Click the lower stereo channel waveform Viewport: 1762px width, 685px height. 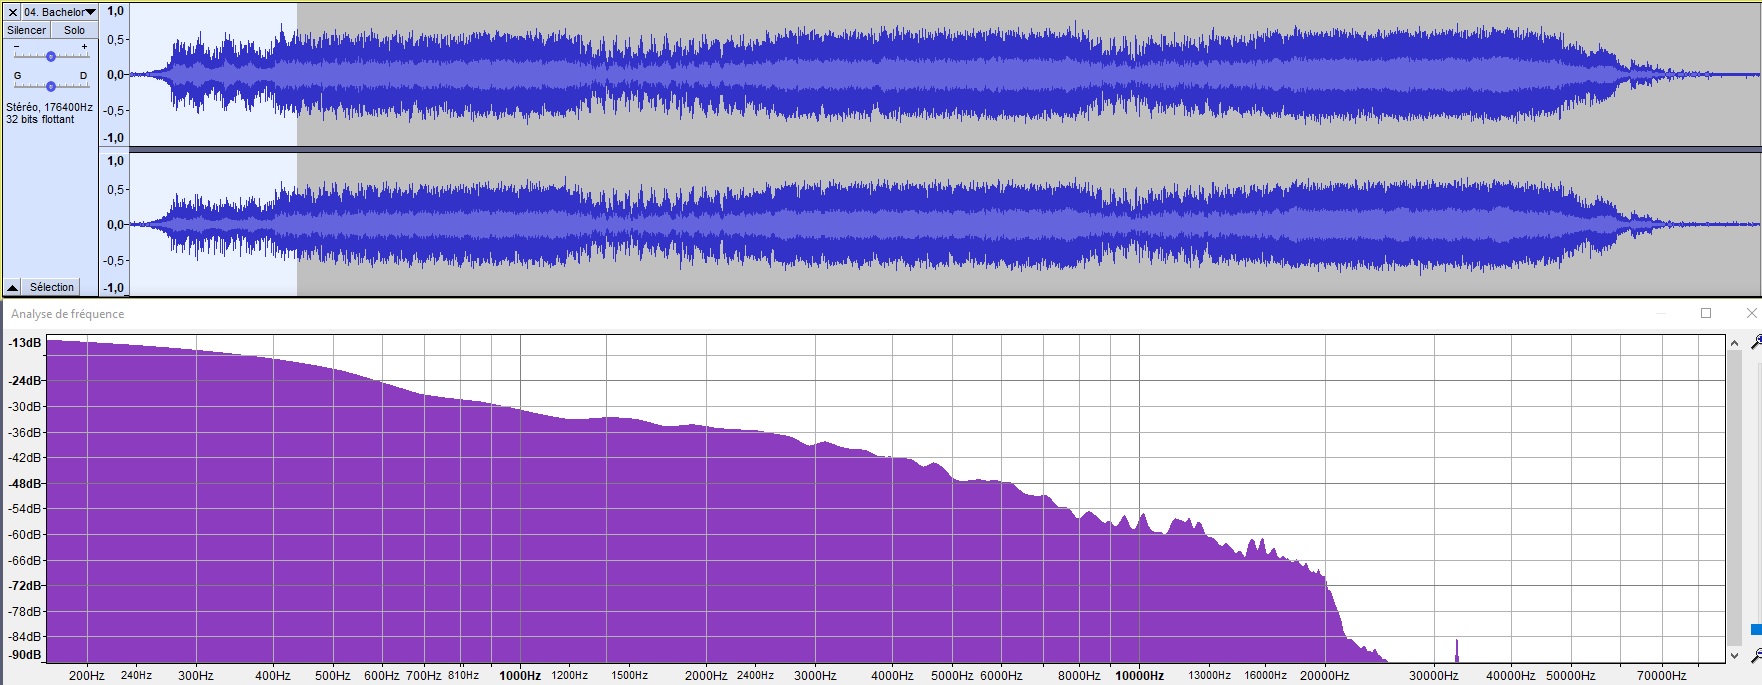pos(945,224)
